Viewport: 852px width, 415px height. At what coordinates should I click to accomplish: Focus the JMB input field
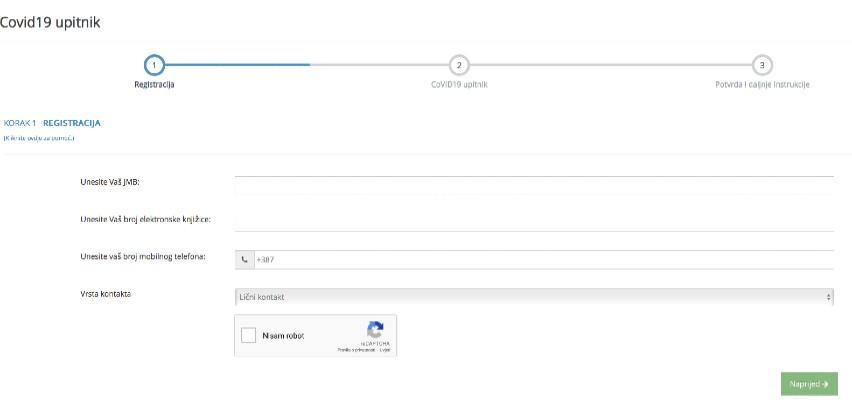coord(533,184)
